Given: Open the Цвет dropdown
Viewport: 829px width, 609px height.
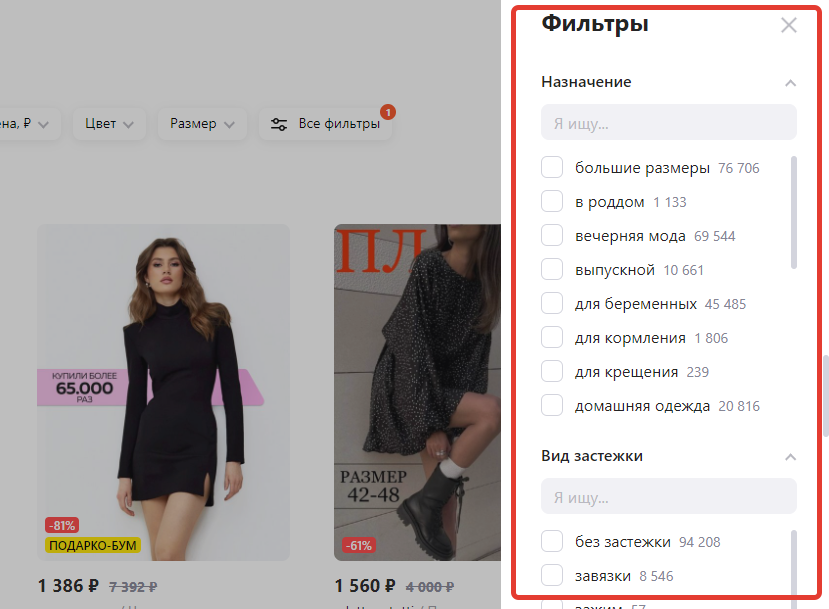Looking at the screenshot, I should click(x=109, y=124).
